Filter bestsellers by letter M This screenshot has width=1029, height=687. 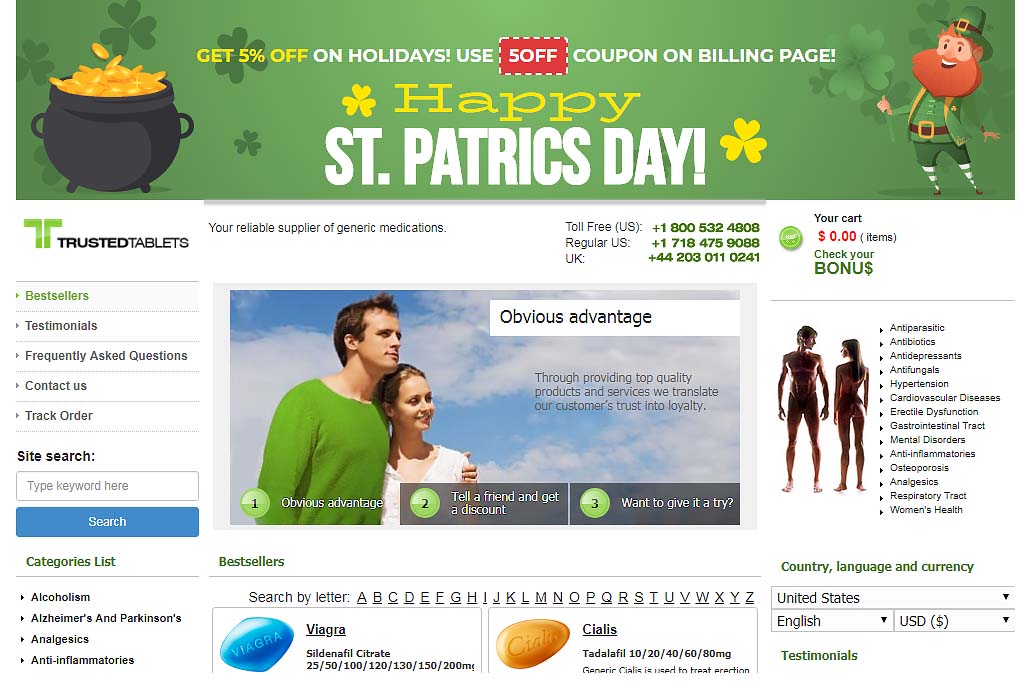point(541,597)
